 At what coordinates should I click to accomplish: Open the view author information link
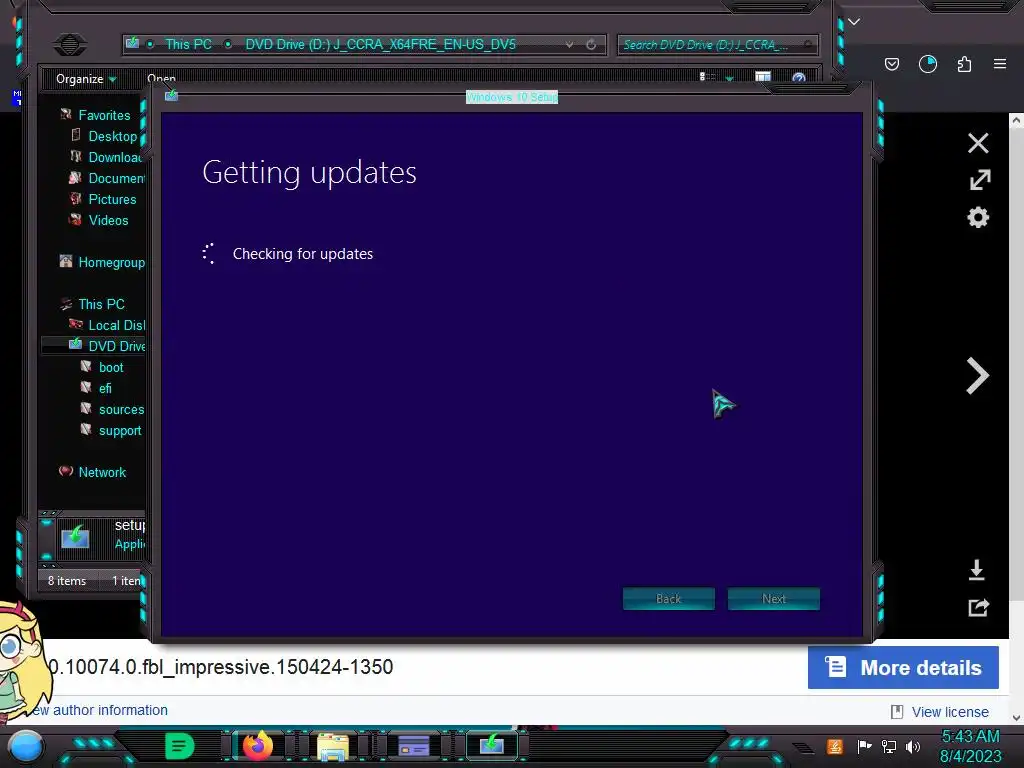tap(97, 710)
